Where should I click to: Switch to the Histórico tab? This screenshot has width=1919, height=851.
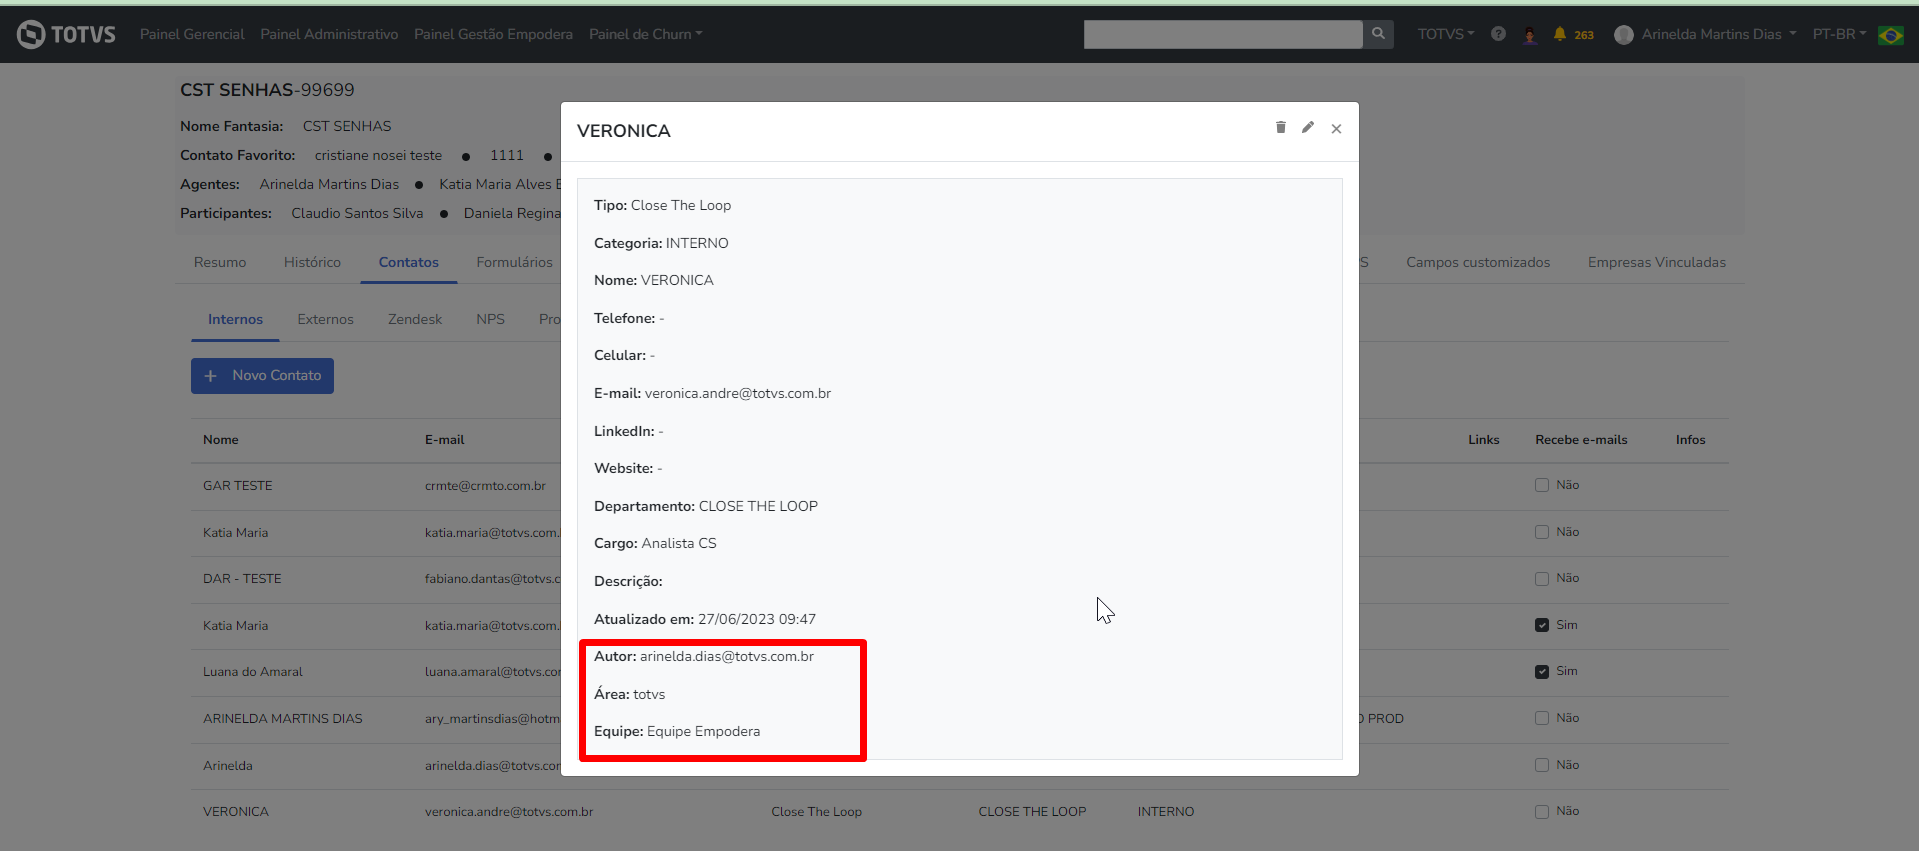point(312,262)
